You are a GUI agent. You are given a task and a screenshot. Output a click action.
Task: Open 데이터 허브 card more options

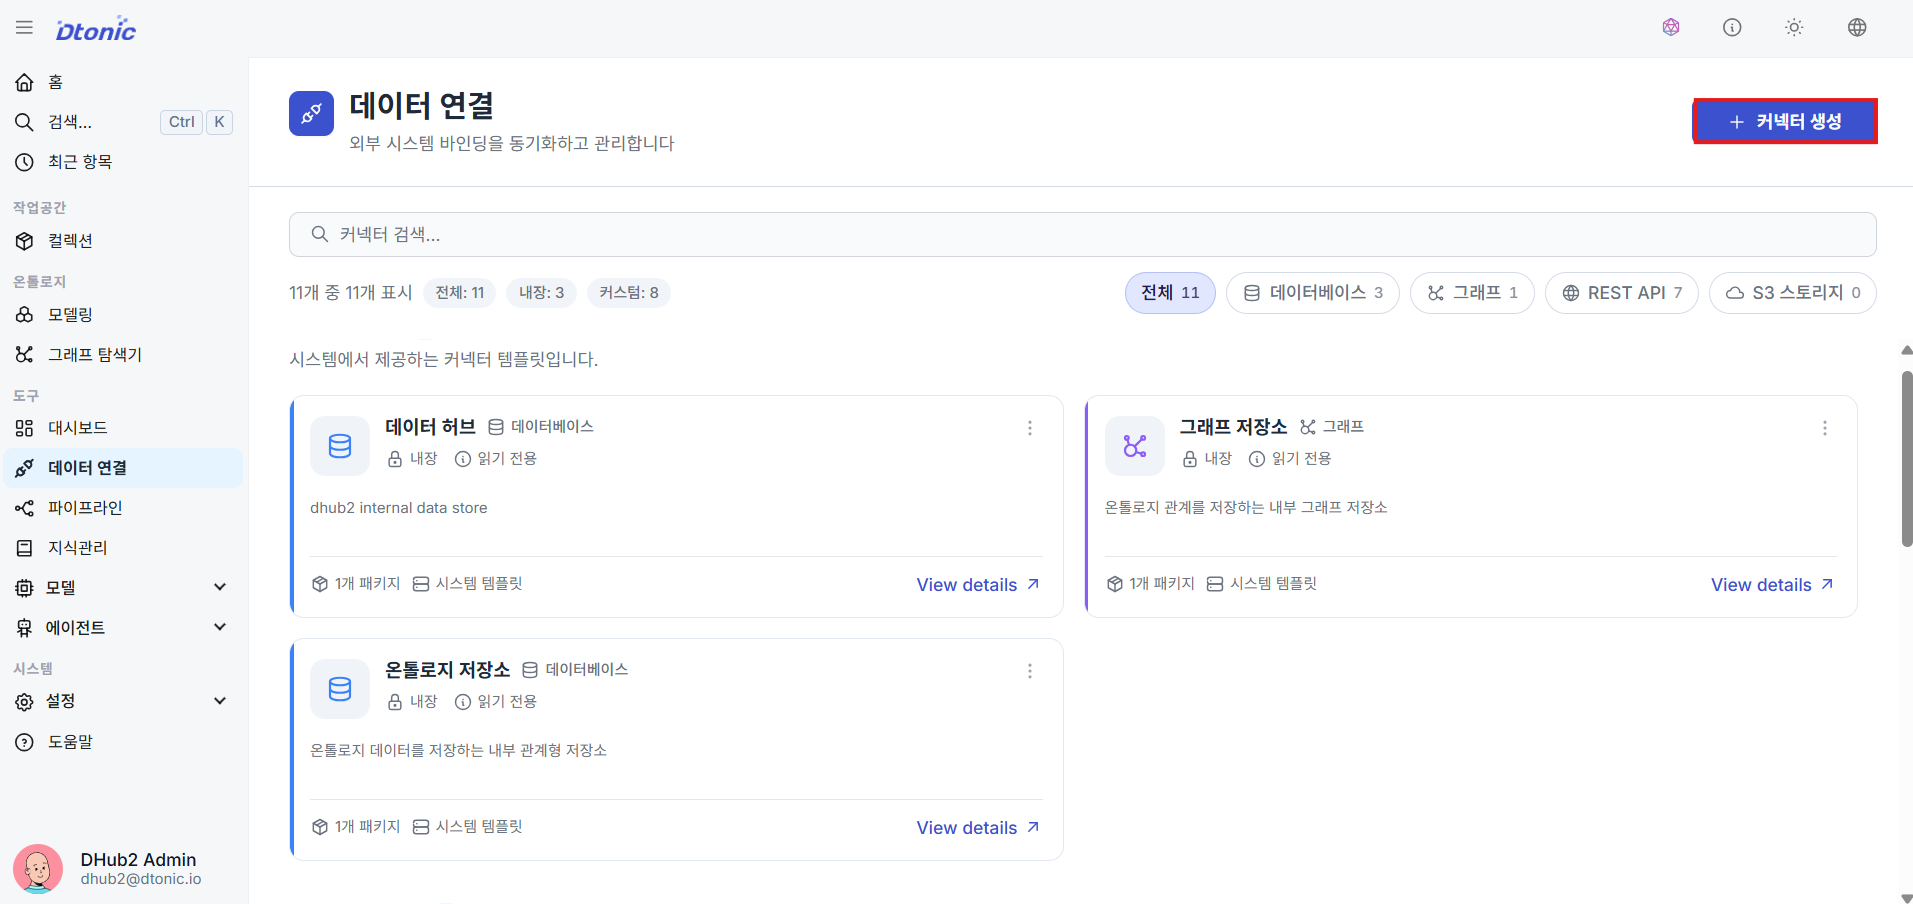(1030, 428)
